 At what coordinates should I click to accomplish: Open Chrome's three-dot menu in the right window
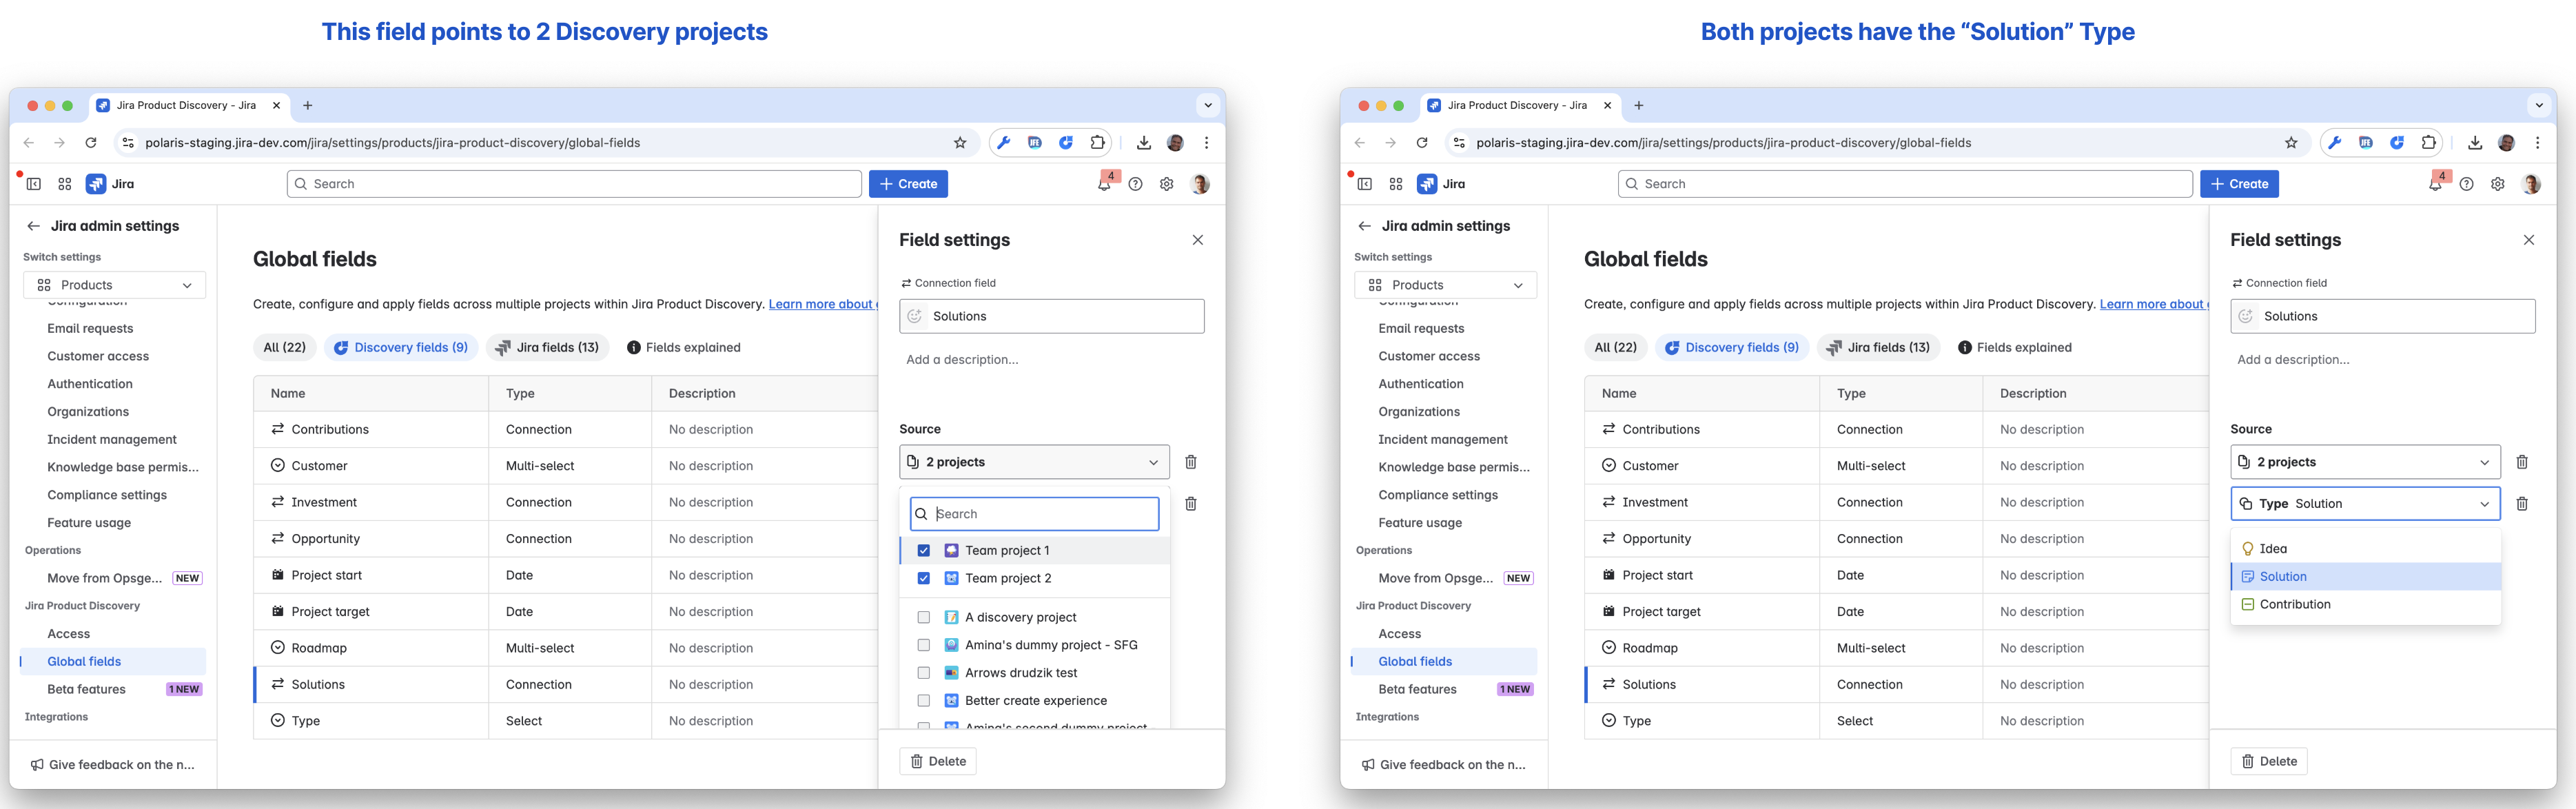(2538, 143)
